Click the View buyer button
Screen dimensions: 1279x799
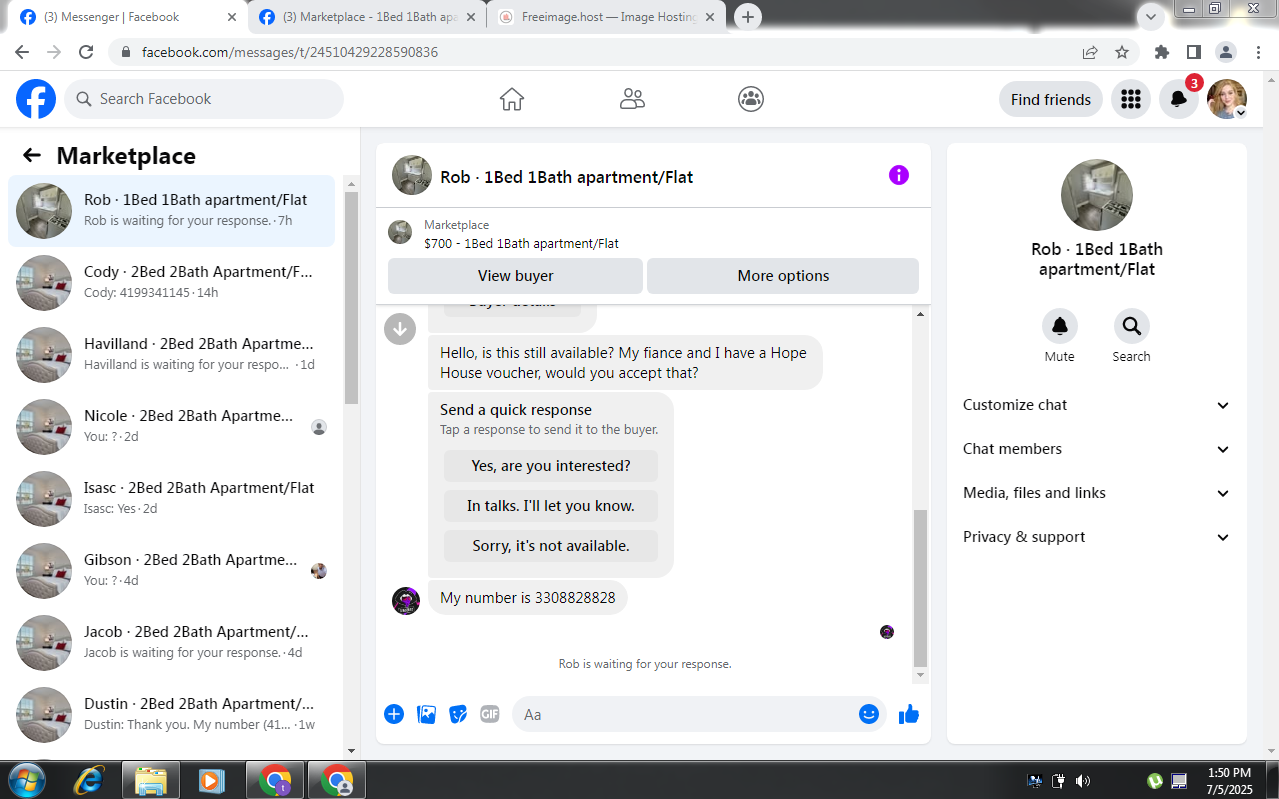pos(515,276)
